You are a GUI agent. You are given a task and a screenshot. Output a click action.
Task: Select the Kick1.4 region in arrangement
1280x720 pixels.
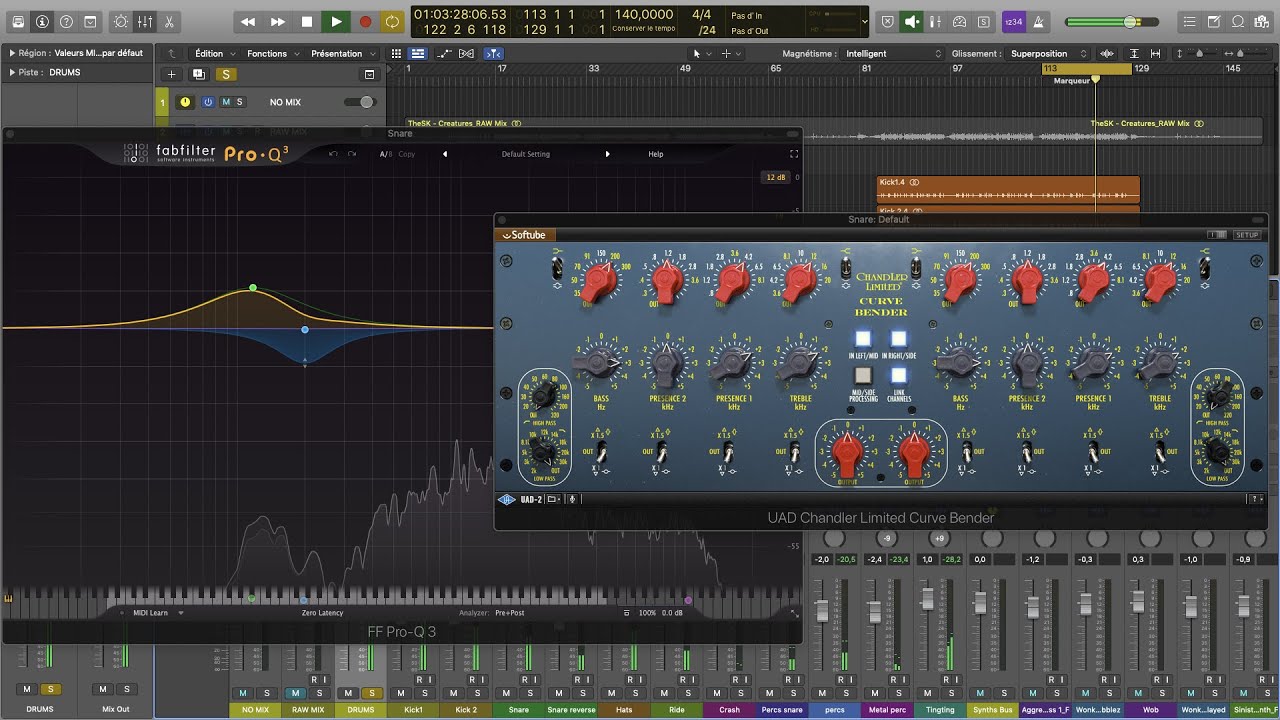click(x=1008, y=189)
